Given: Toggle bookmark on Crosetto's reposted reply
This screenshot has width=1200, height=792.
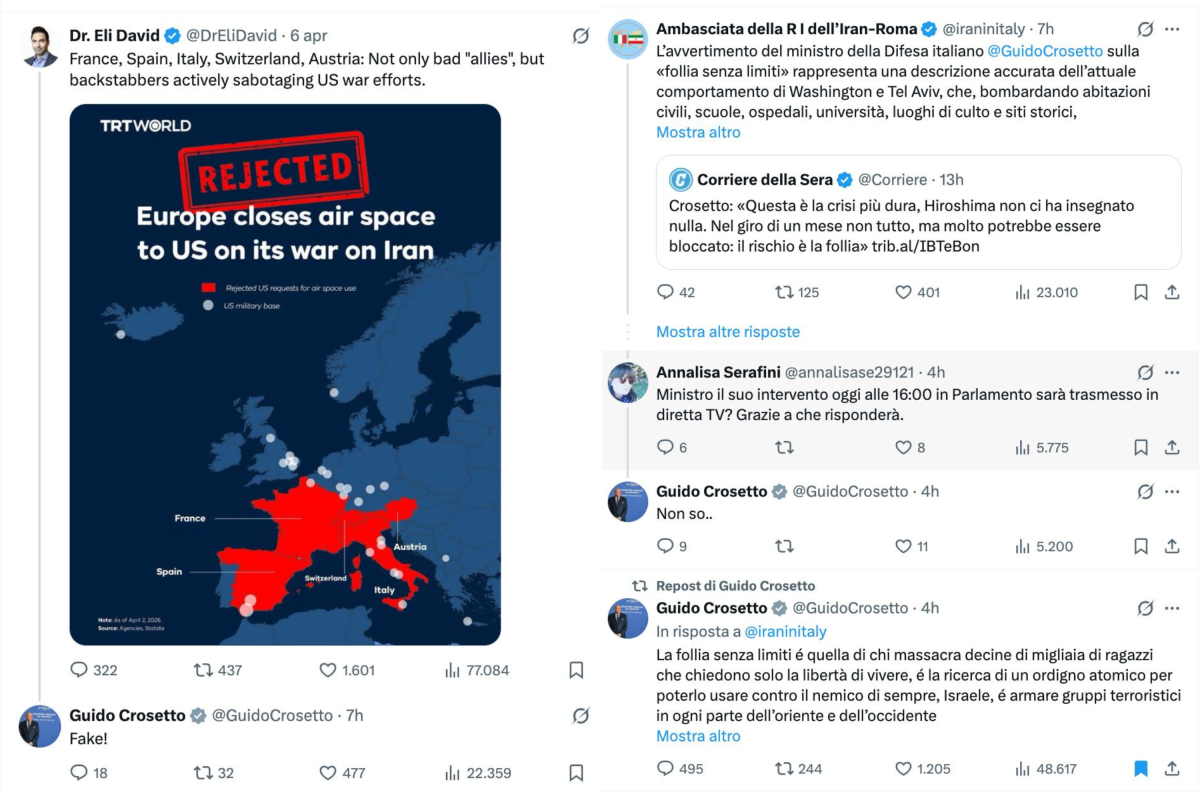Looking at the screenshot, I should coord(1140,768).
